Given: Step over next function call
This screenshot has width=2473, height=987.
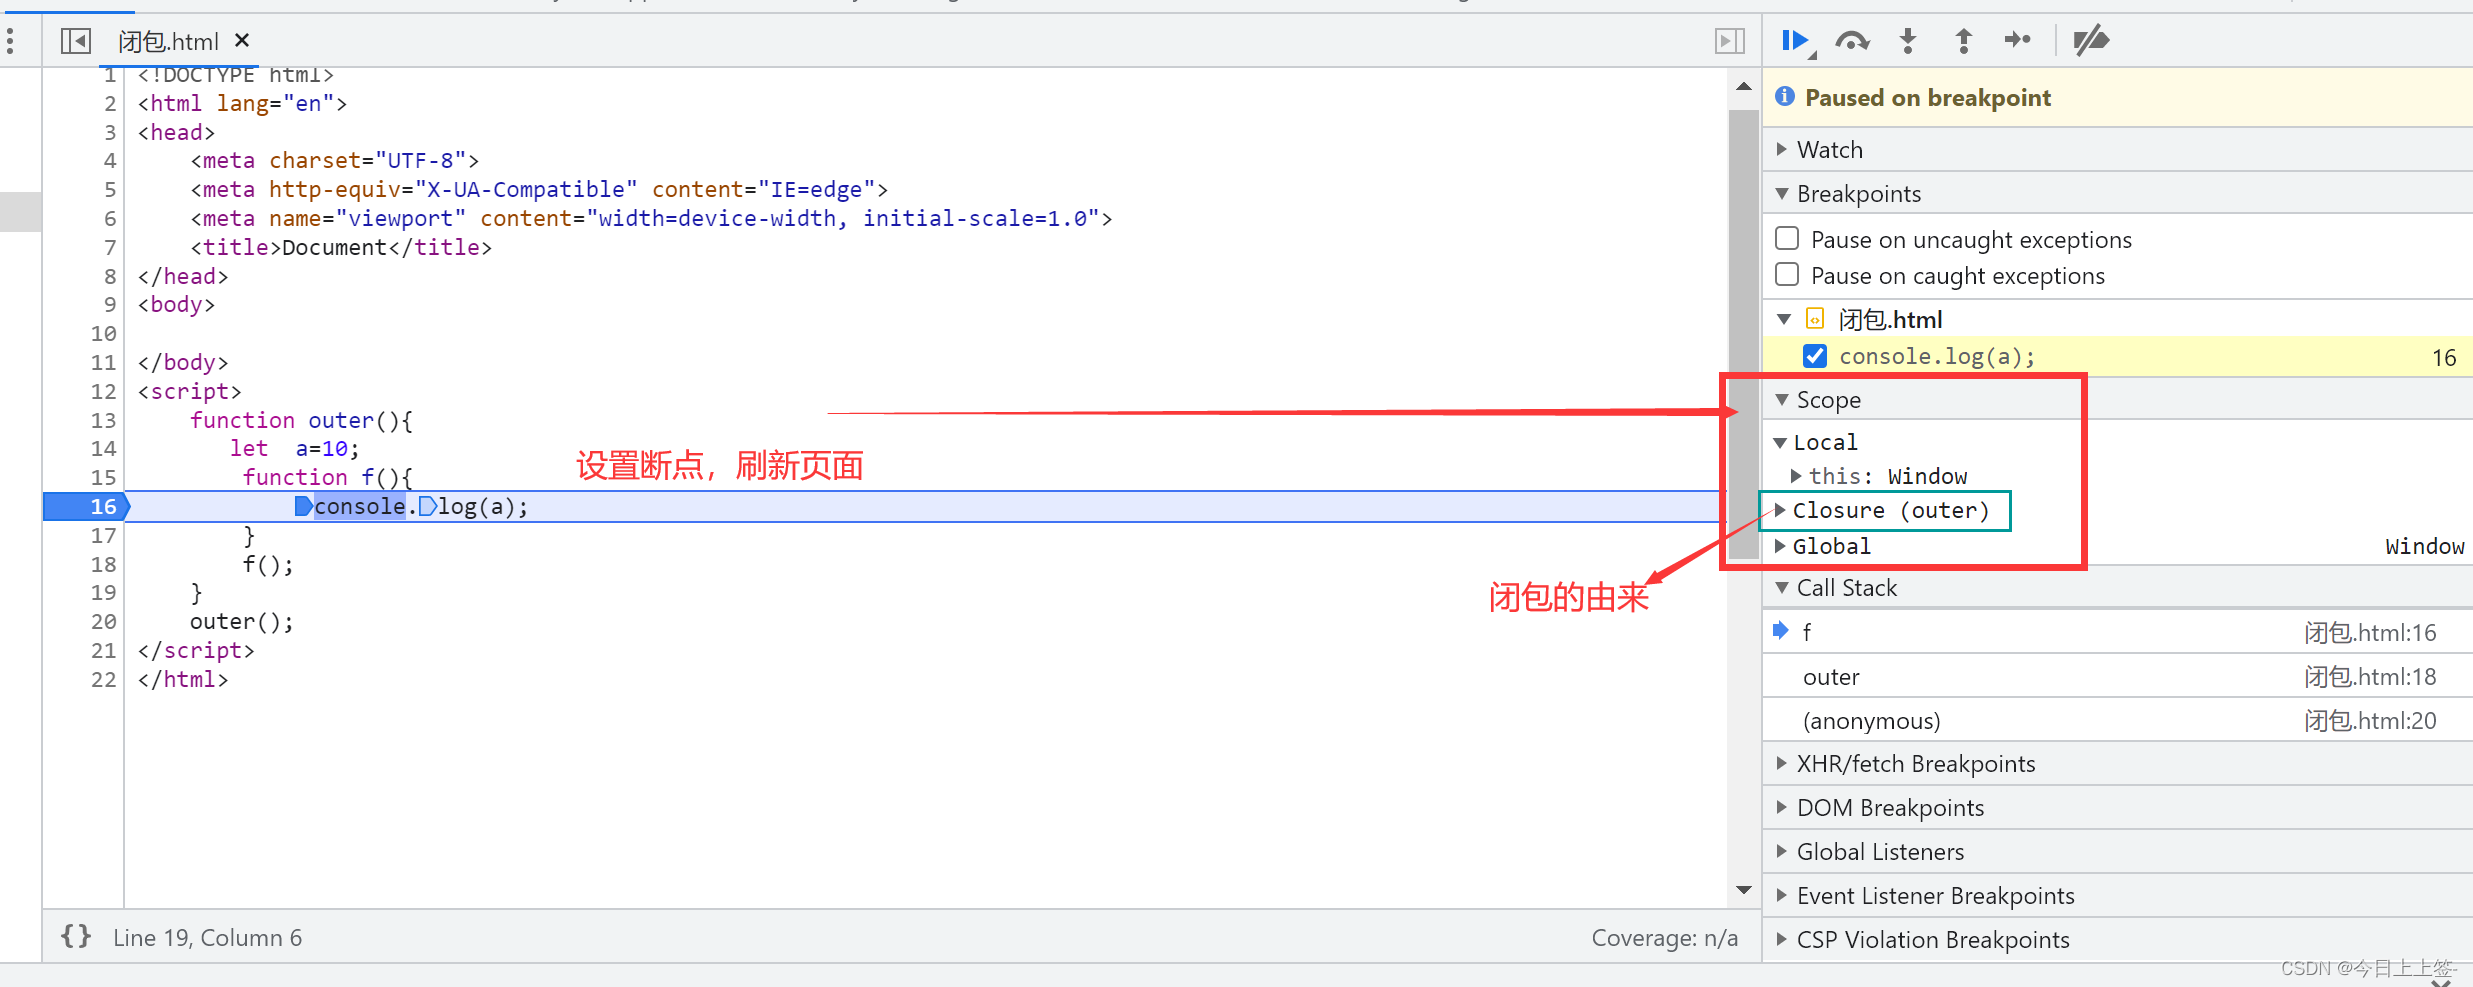Looking at the screenshot, I should (1852, 41).
